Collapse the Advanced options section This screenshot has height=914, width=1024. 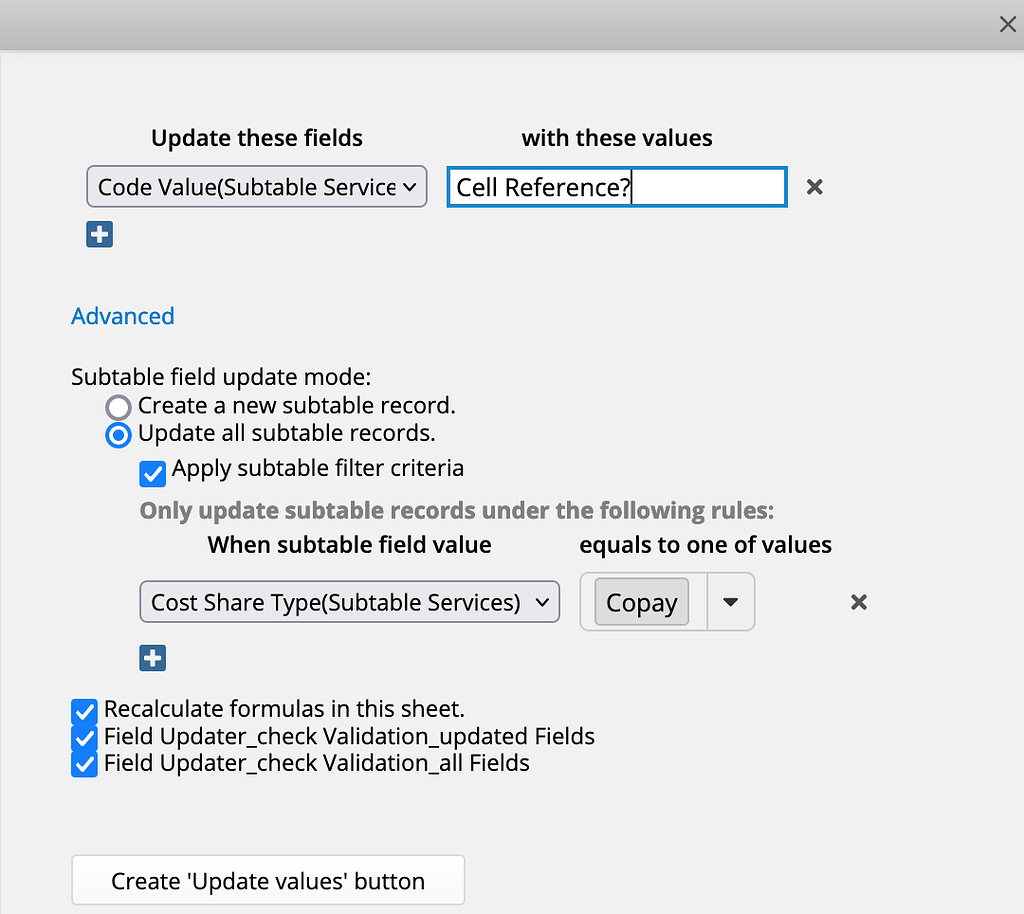click(122, 316)
